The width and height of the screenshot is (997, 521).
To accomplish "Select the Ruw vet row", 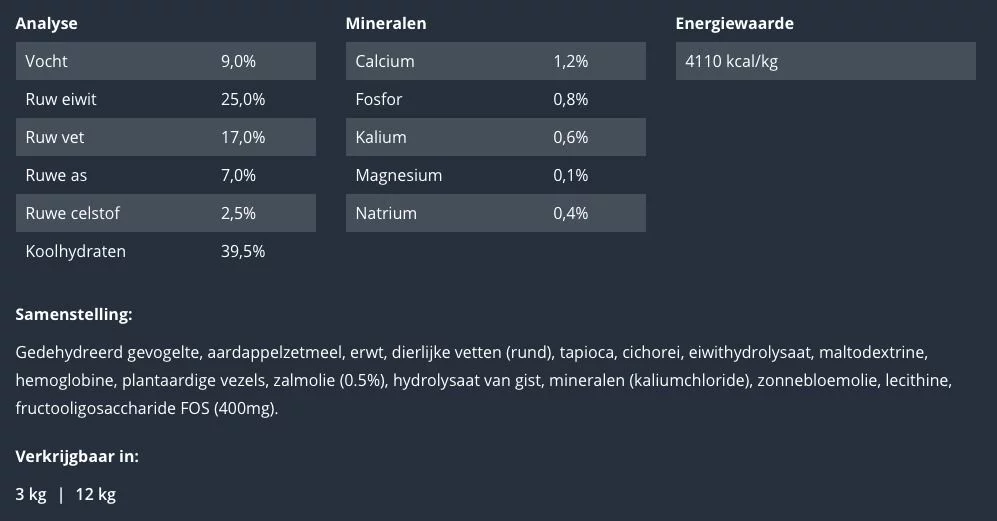I will tap(165, 137).
